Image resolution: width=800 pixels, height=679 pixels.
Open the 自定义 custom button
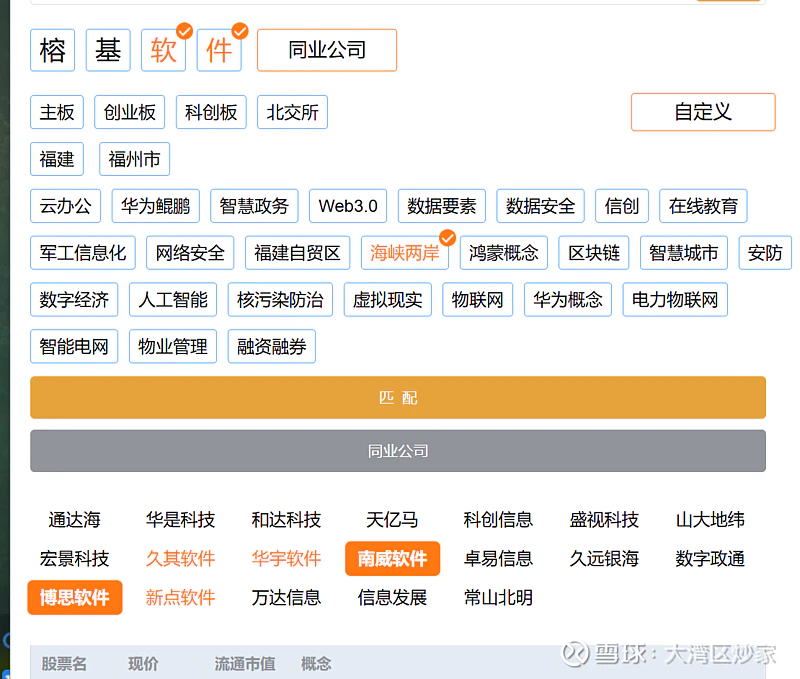703,112
